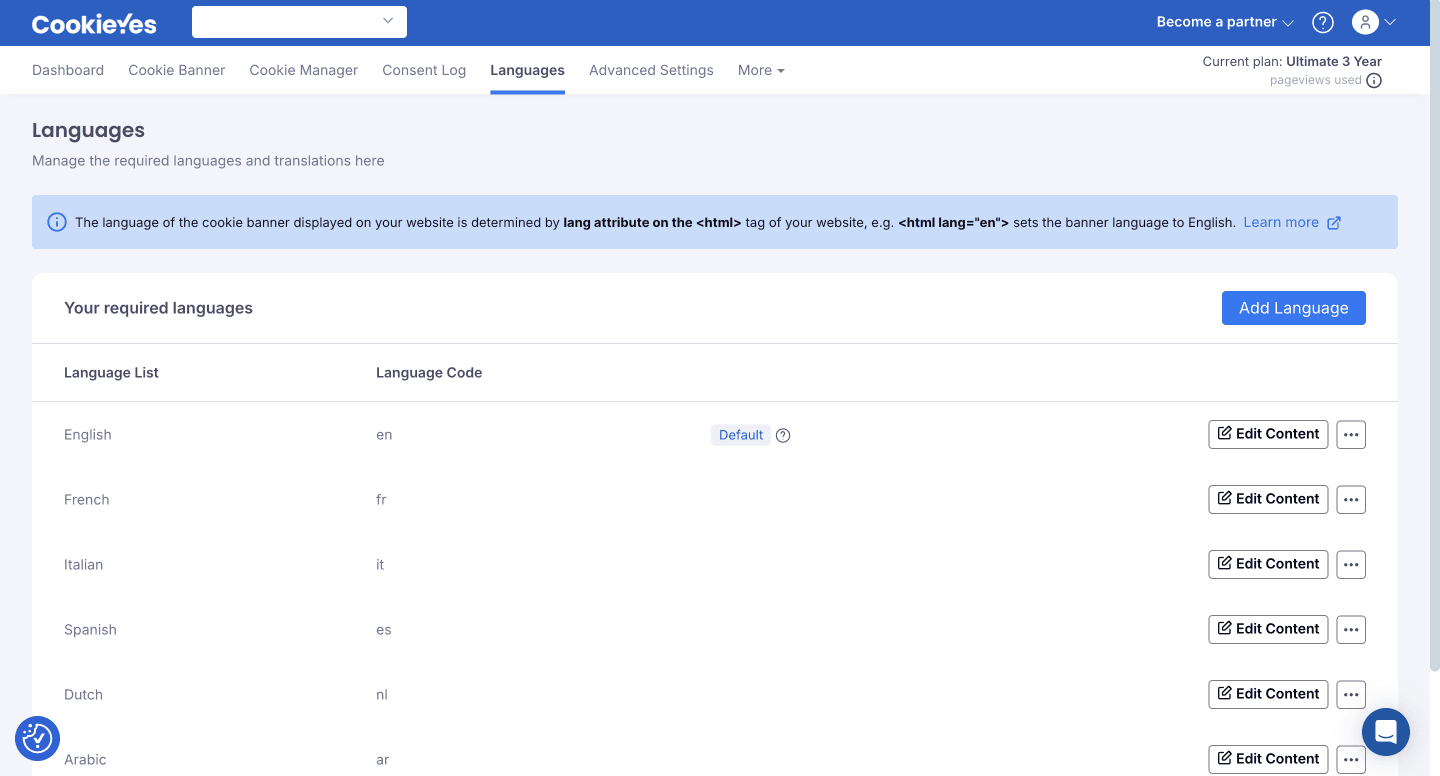1440x776 pixels.
Task: Open more options for Spanish row
Action: 1351,629
